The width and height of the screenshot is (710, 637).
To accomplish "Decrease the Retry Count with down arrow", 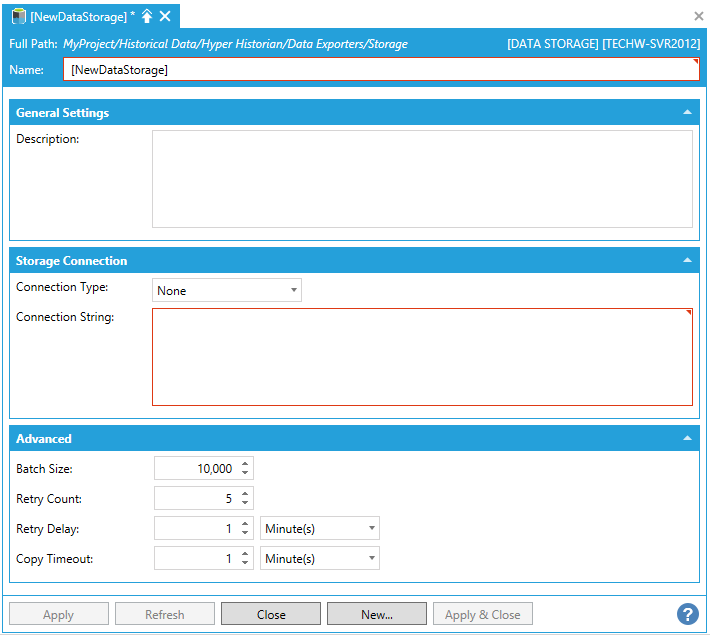I will [x=246, y=503].
